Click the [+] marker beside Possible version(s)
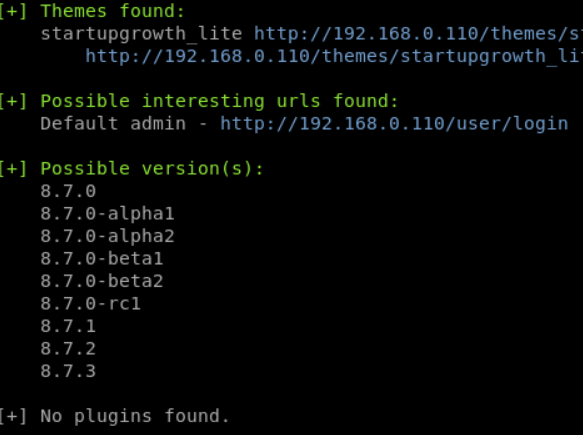 tap(13, 169)
